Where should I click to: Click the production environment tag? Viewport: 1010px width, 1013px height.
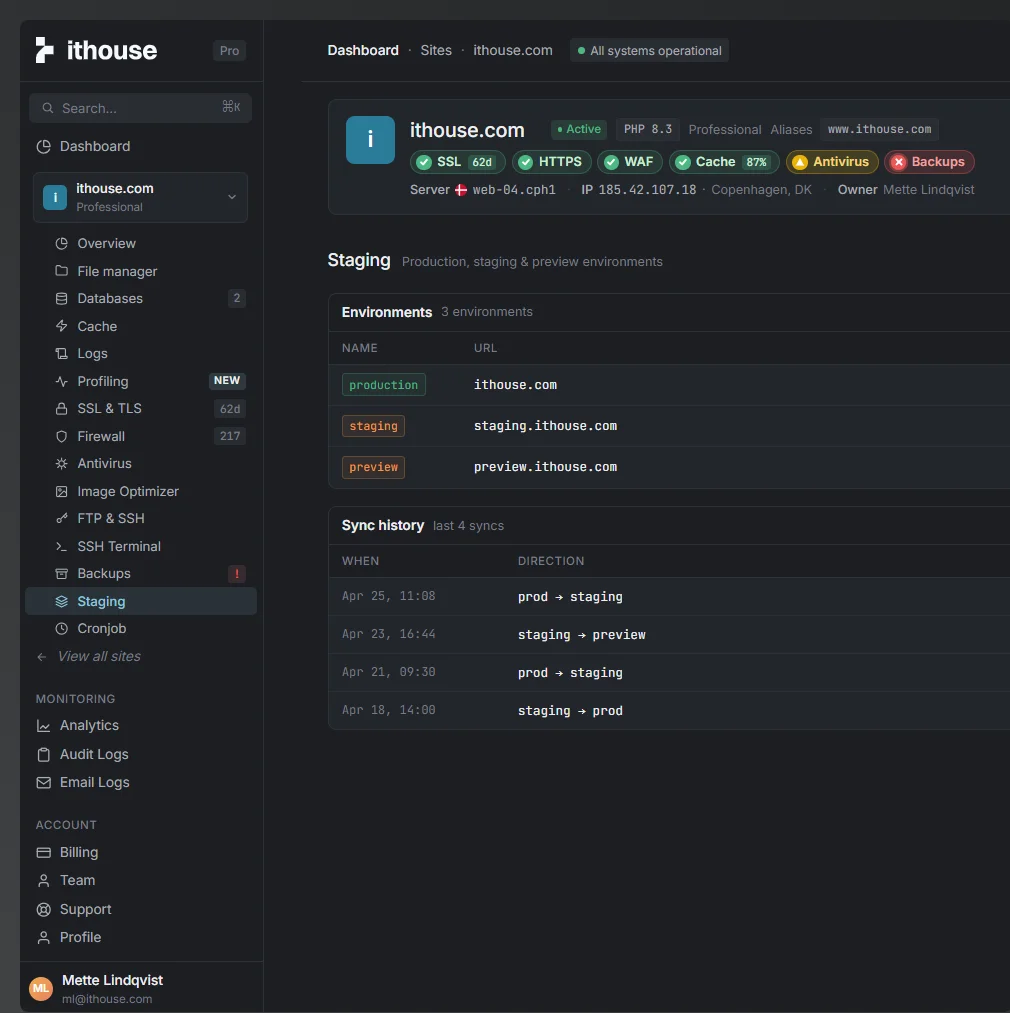383,385
